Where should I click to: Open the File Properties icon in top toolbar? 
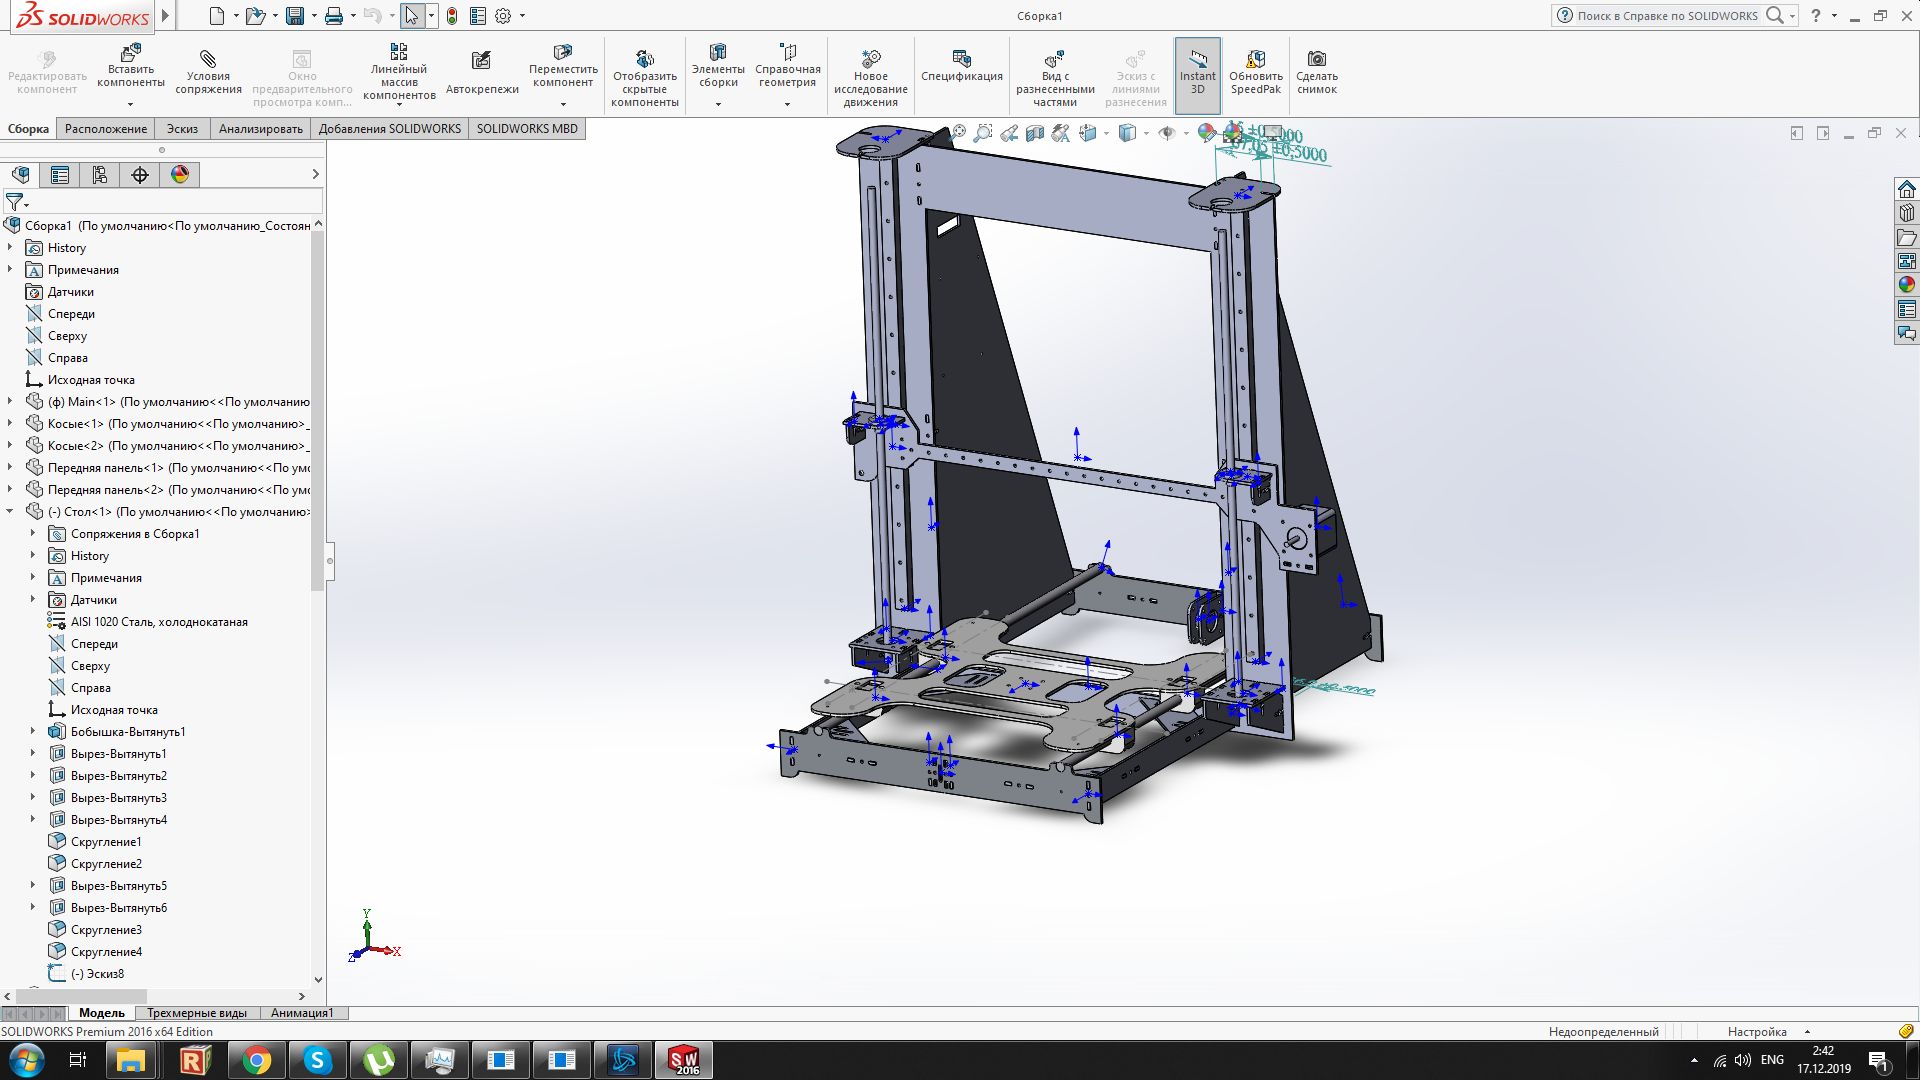[478, 16]
